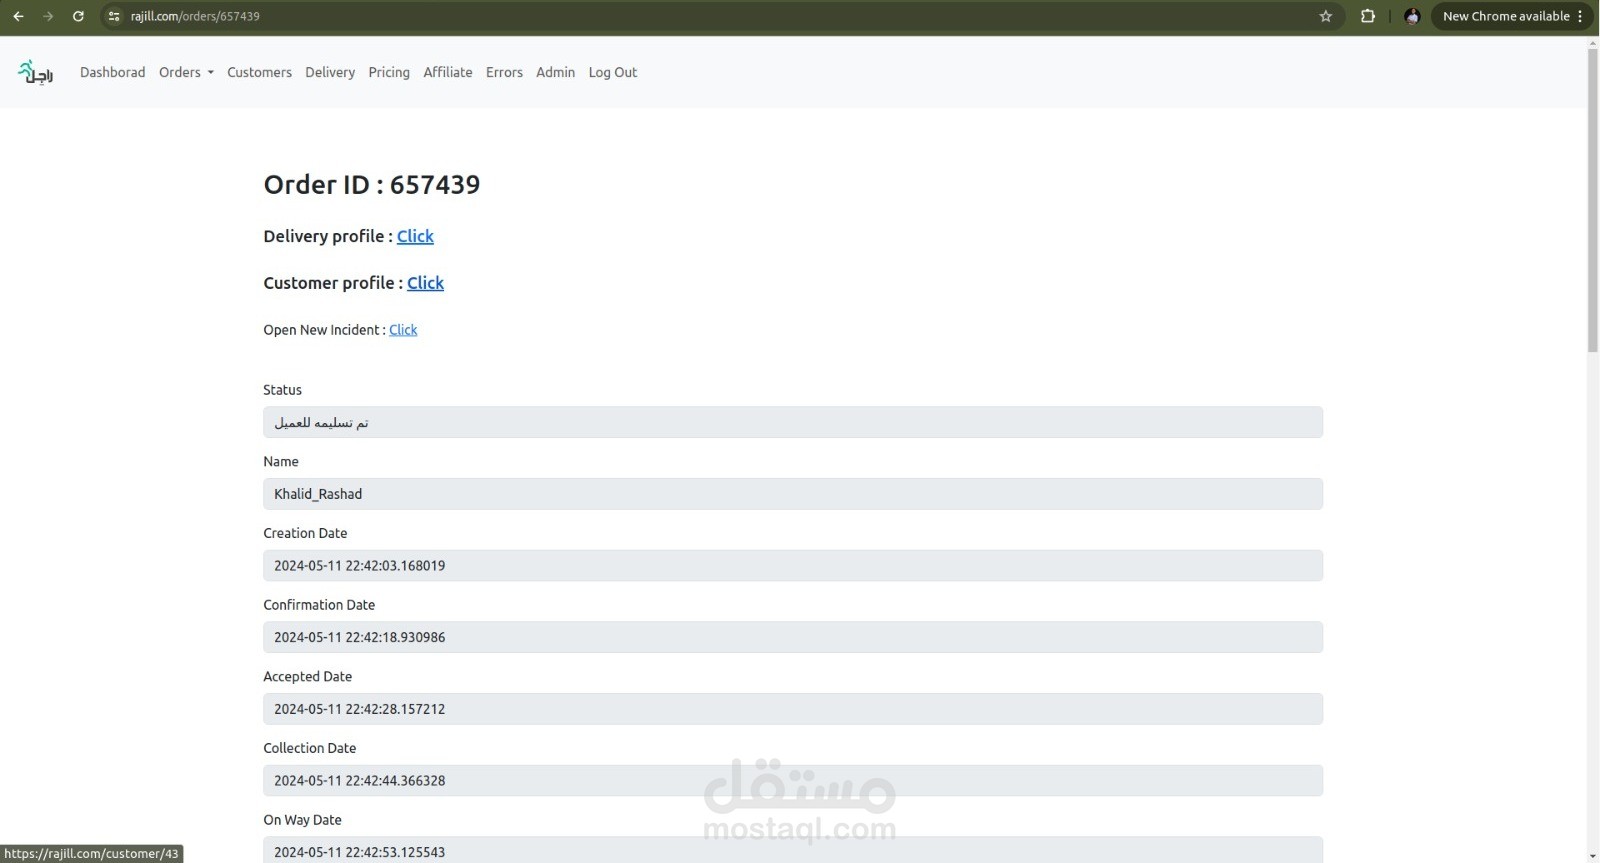1600x863 pixels.
Task: Go to Dashborad in the navbar
Action: pyautogui.click(x=112, y=72)
